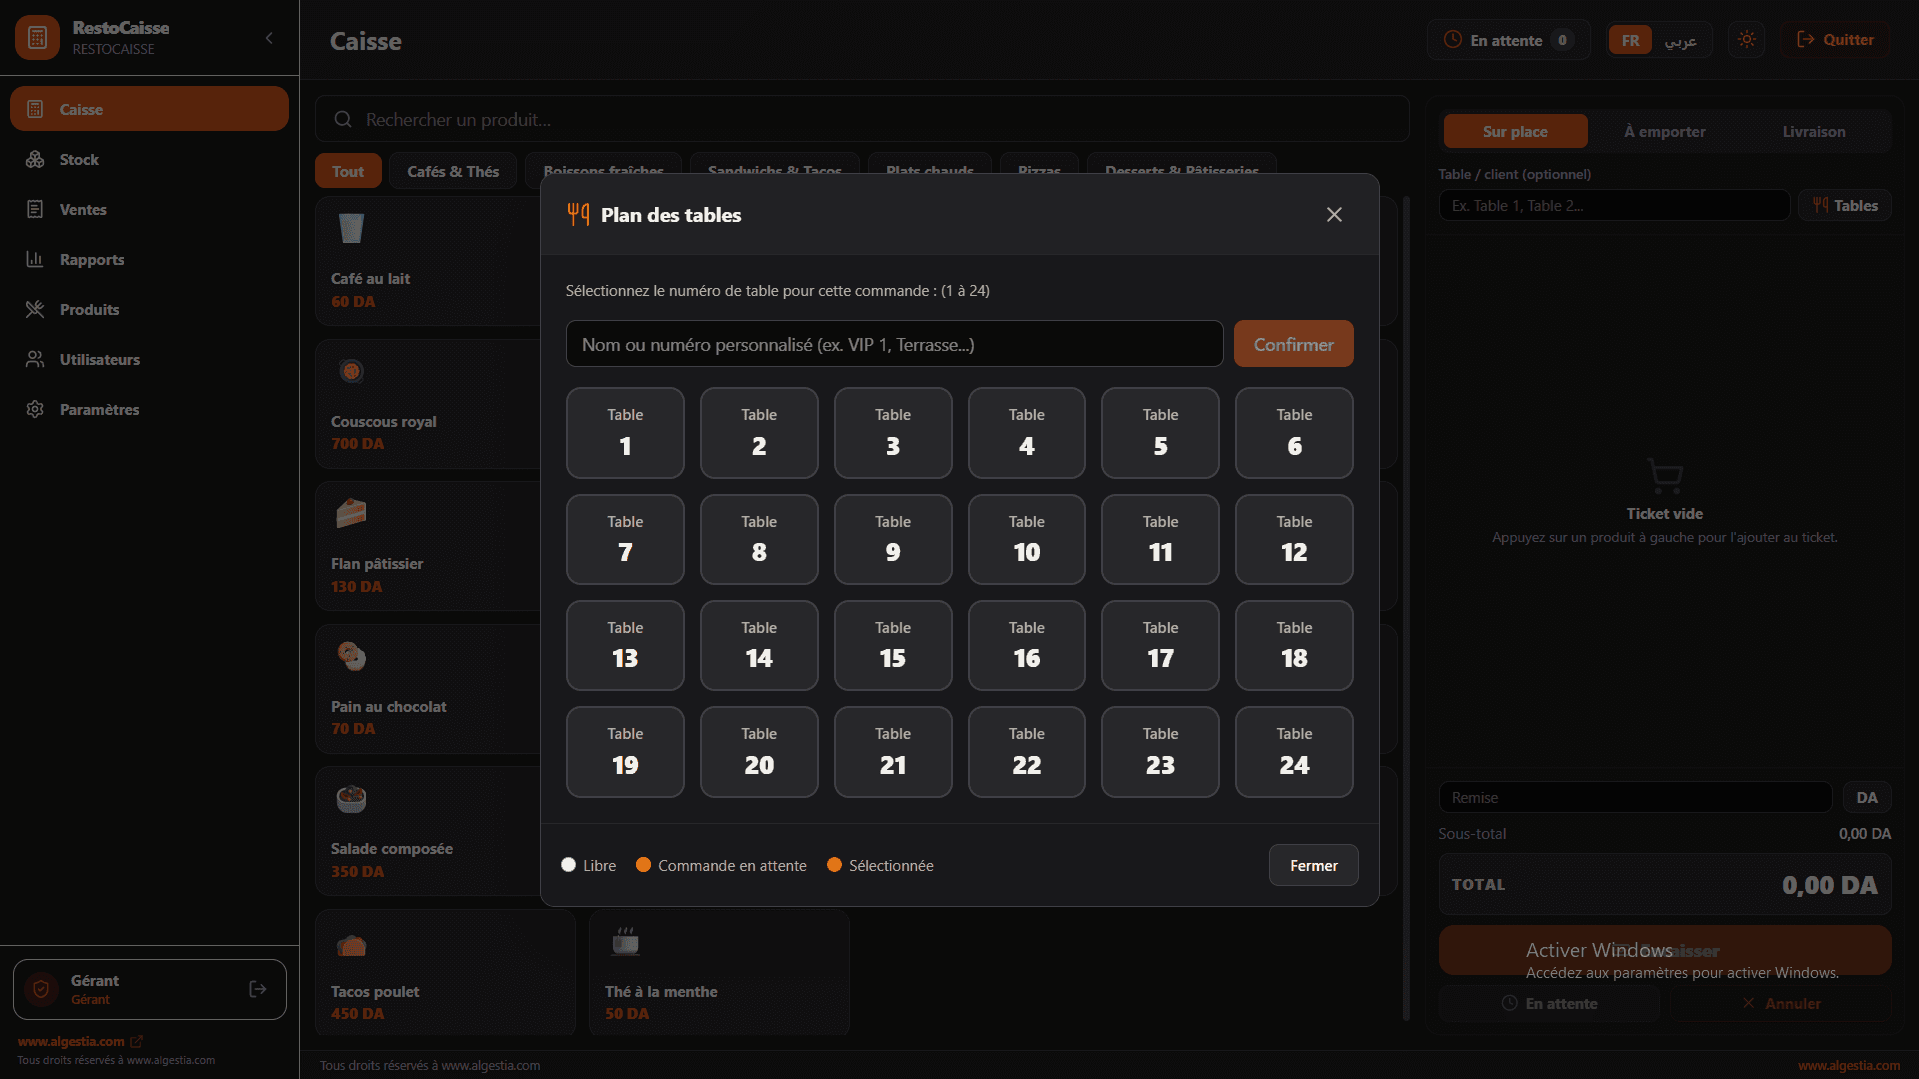Click the Caisse sidebar item
The width and height of the screenshot is (1919, 1079).
pos(149,109)
